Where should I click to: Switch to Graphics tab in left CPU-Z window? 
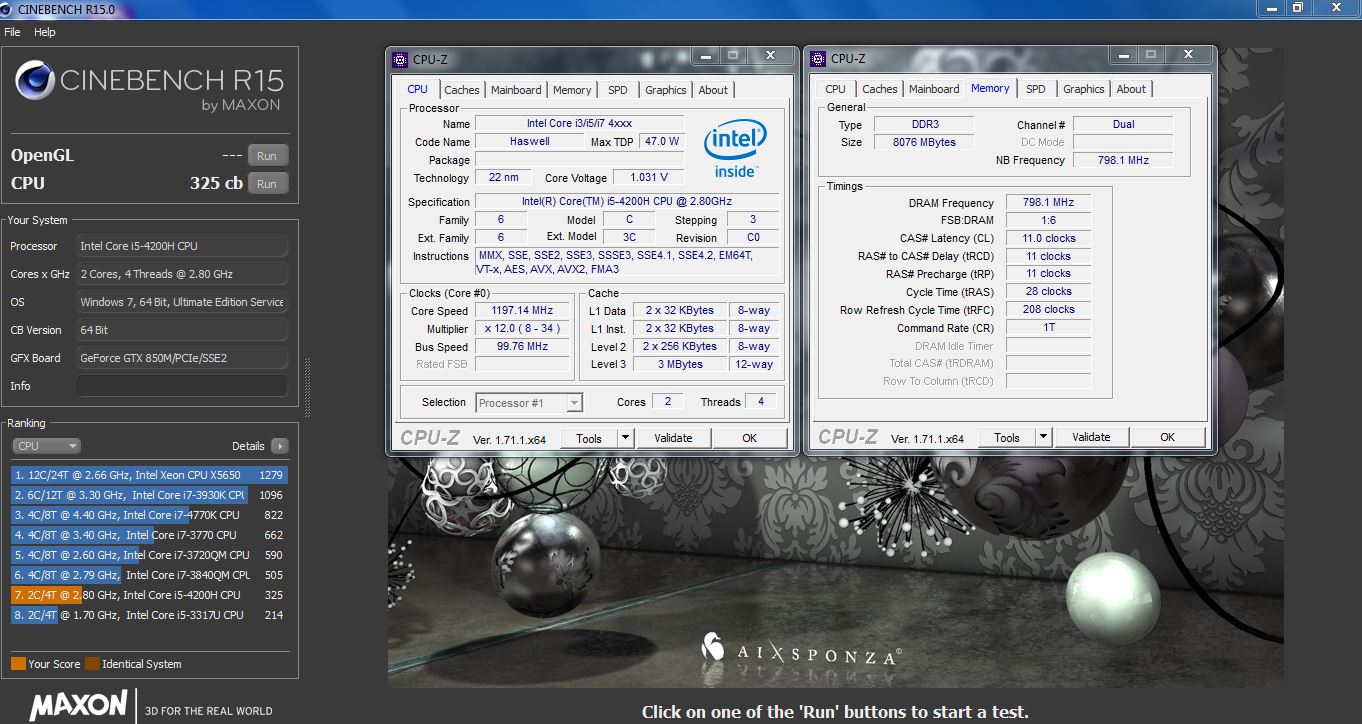pyautogui.click(x=666, y=90)
